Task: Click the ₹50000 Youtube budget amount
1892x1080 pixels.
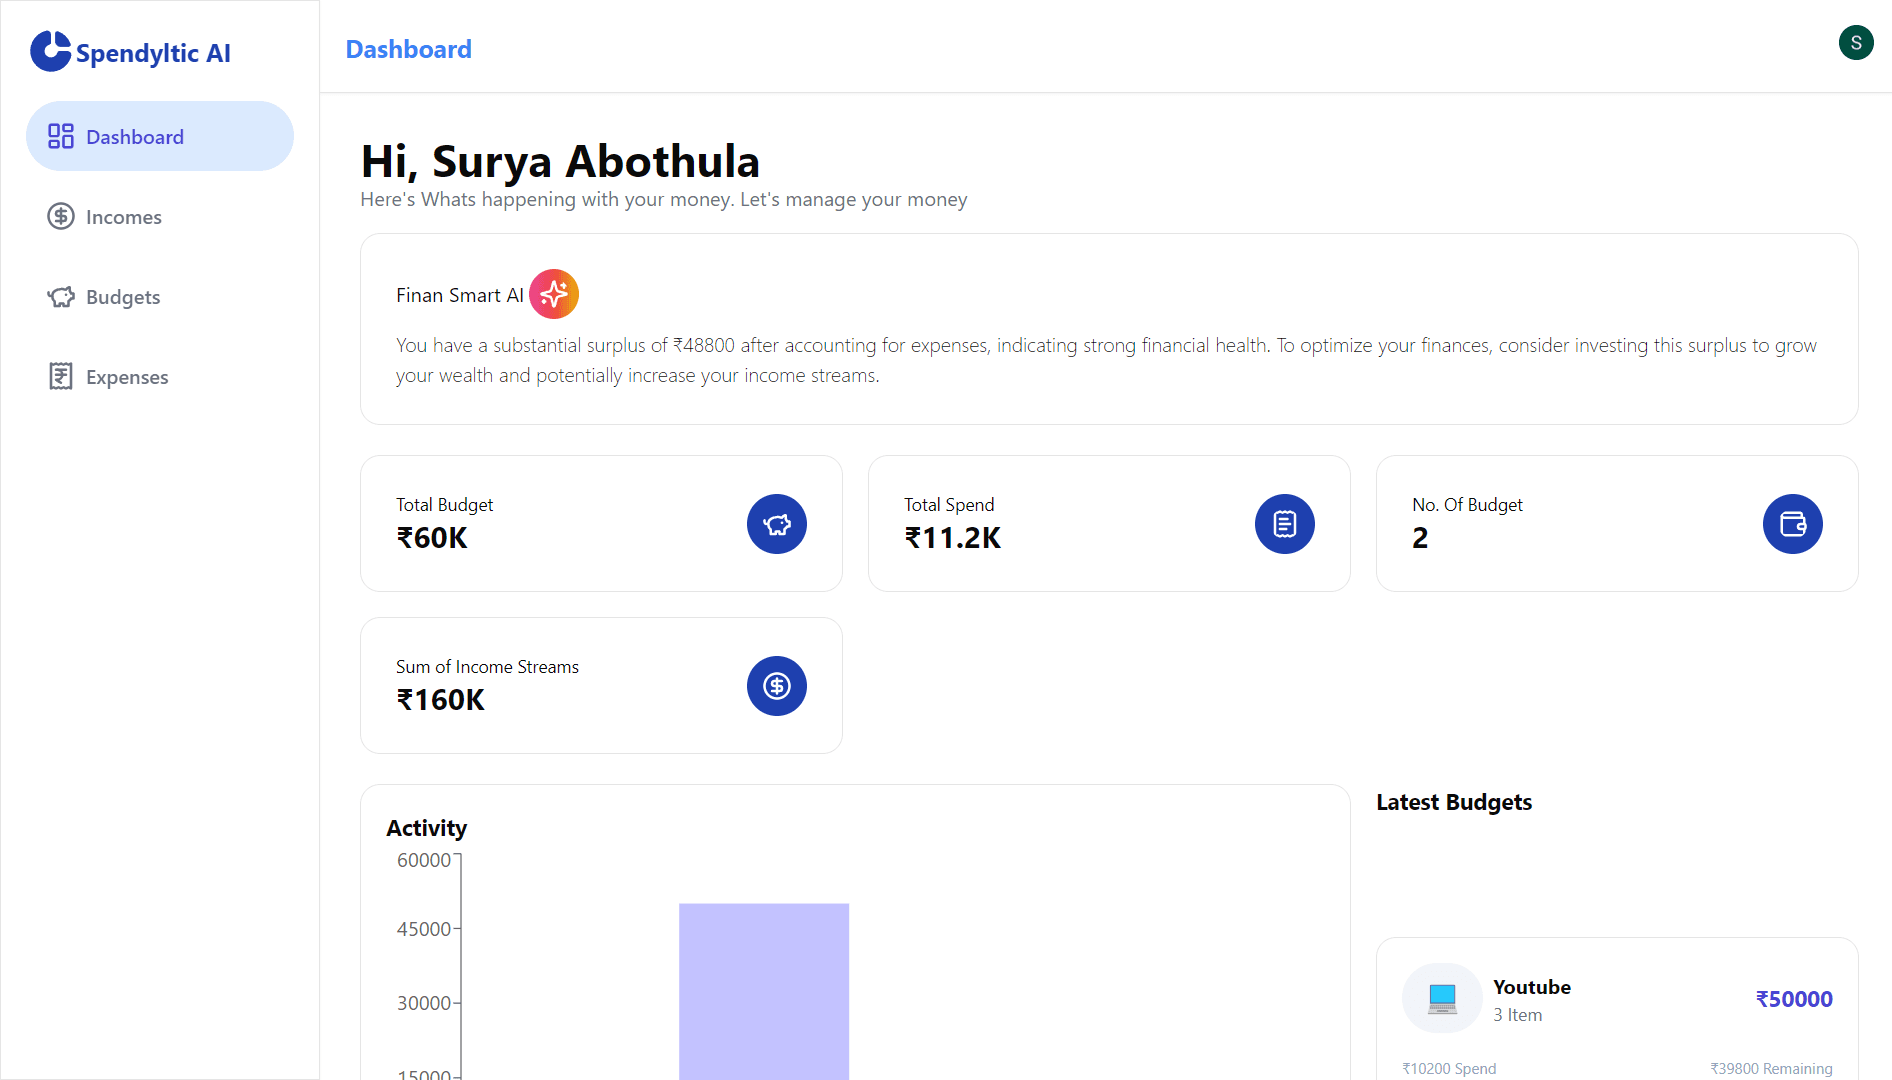Action: click(1794, 999)
